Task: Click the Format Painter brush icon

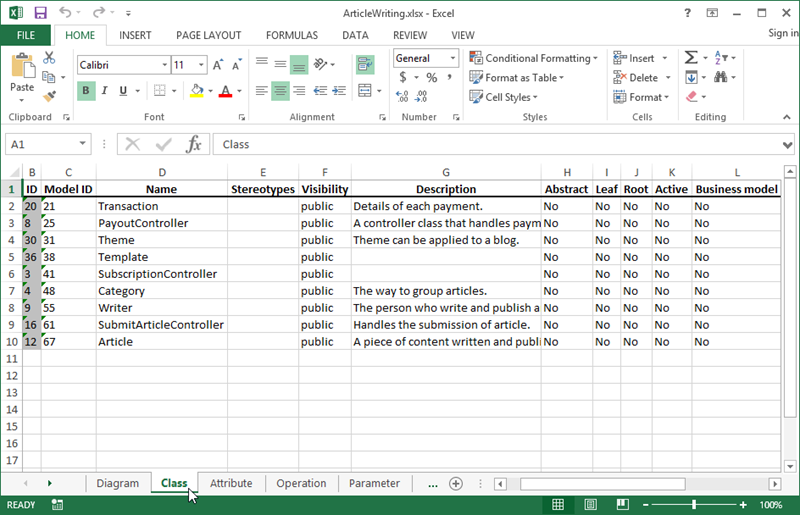Action: [49, 96]
